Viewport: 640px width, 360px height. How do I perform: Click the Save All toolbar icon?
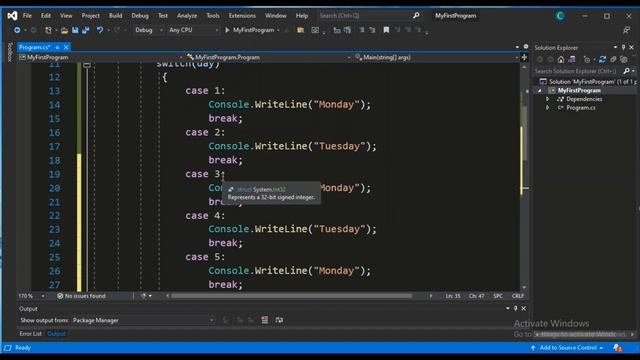(86, 30)
